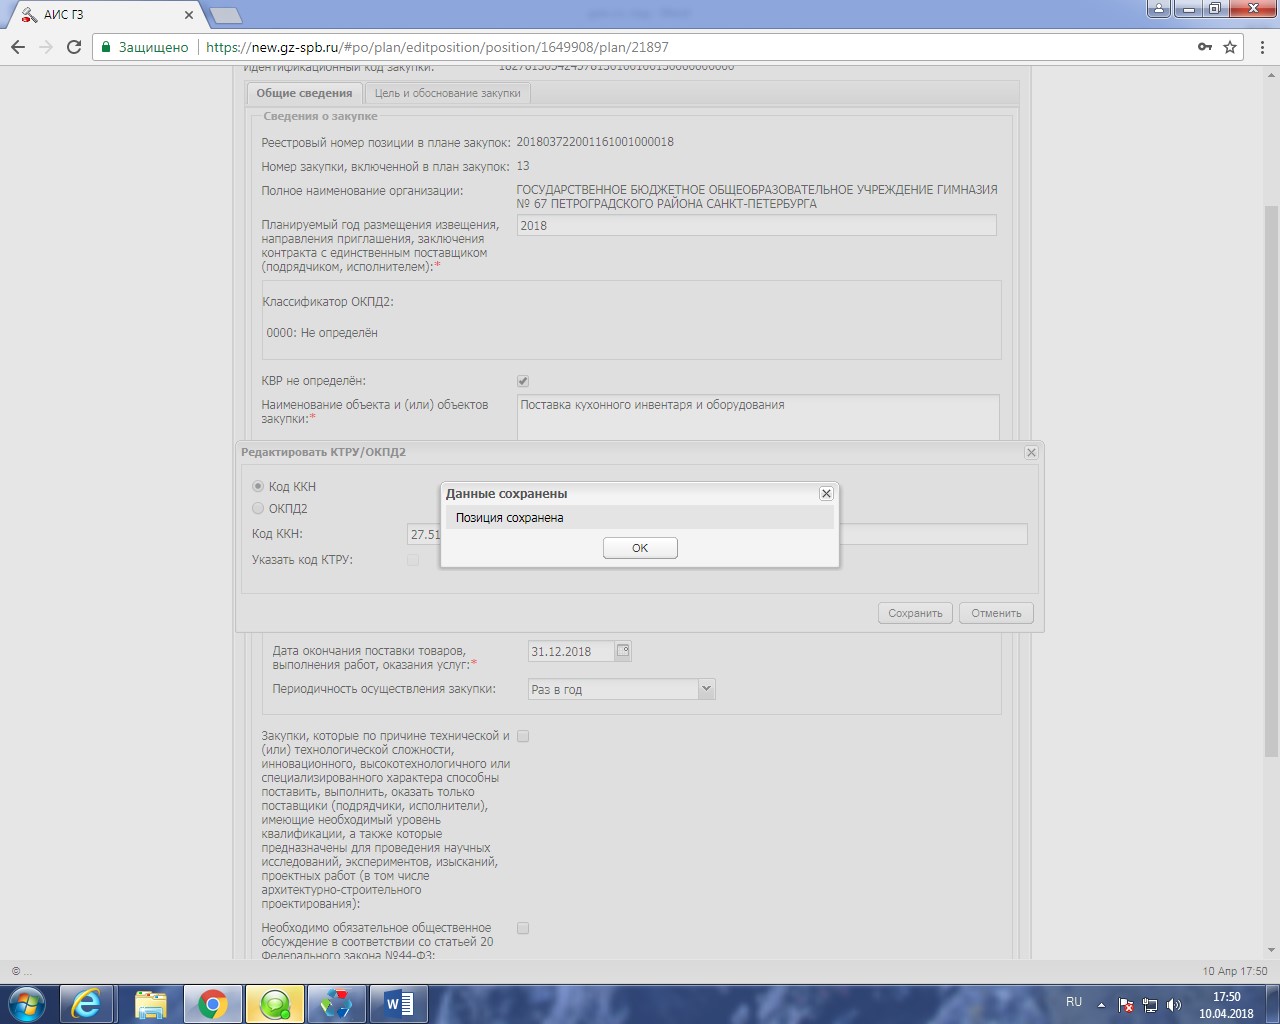
Task: Check 'Необходимо обязательное общественное обсуждение' checkbox
Action: coord(523,928)
